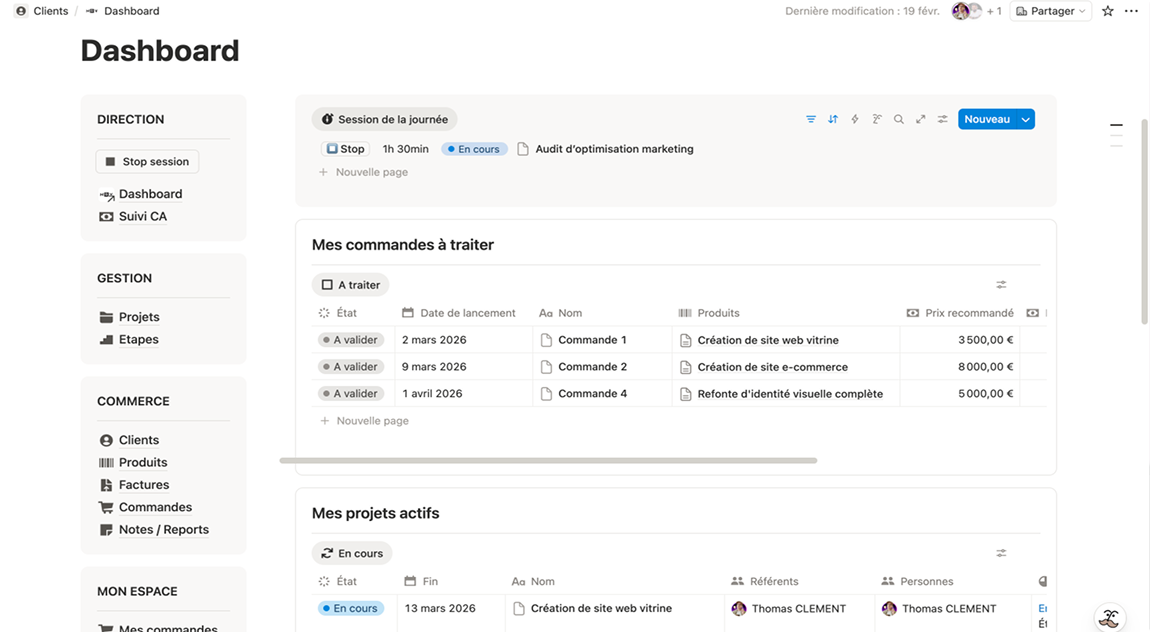Open the Clients sidebar link
The height and width of the screenshot is (632, 1150).
pos(128,440)
